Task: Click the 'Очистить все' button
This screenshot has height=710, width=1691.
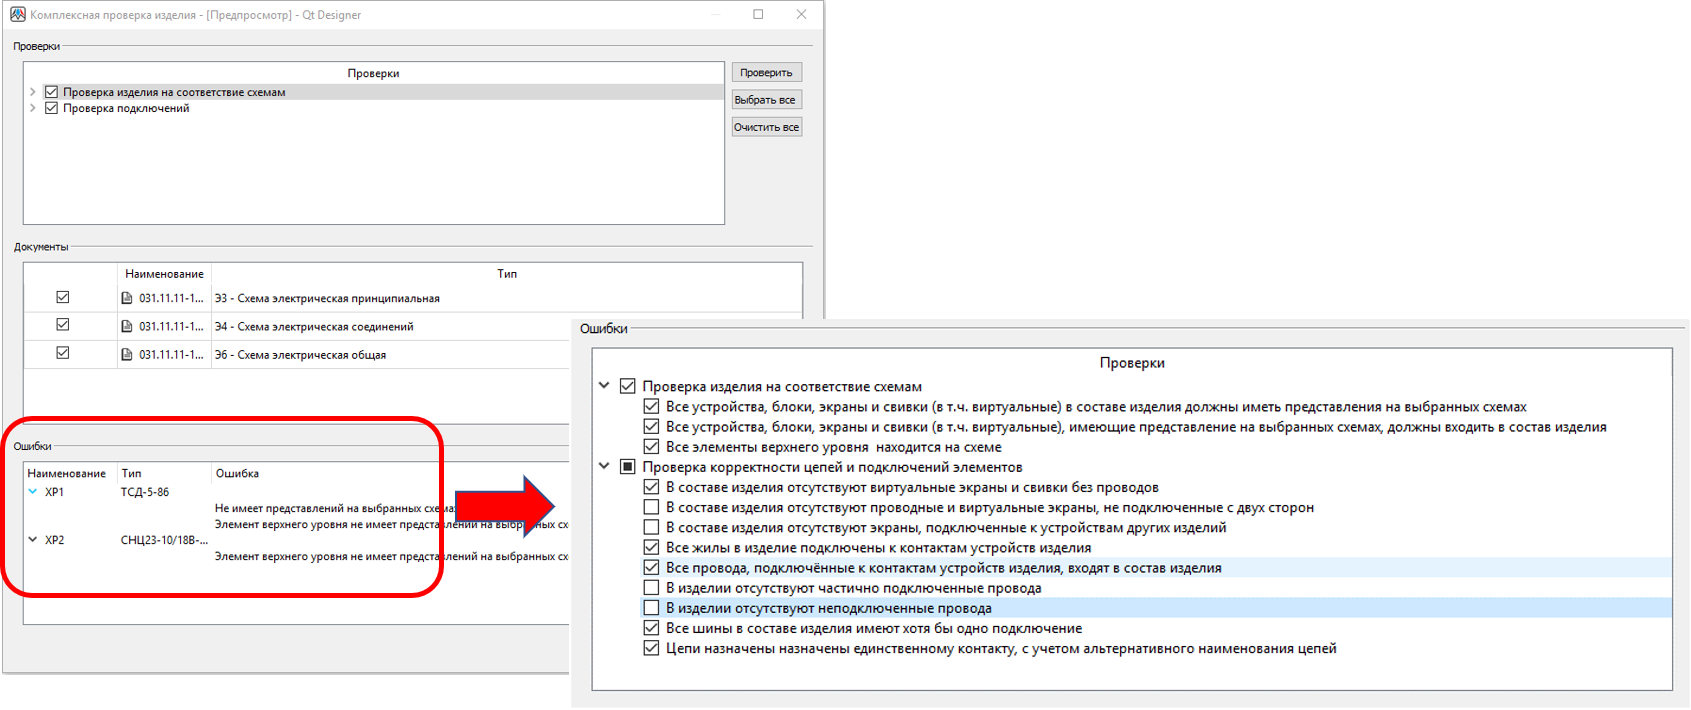Action: pyautogui.click(x=765, y=127)
